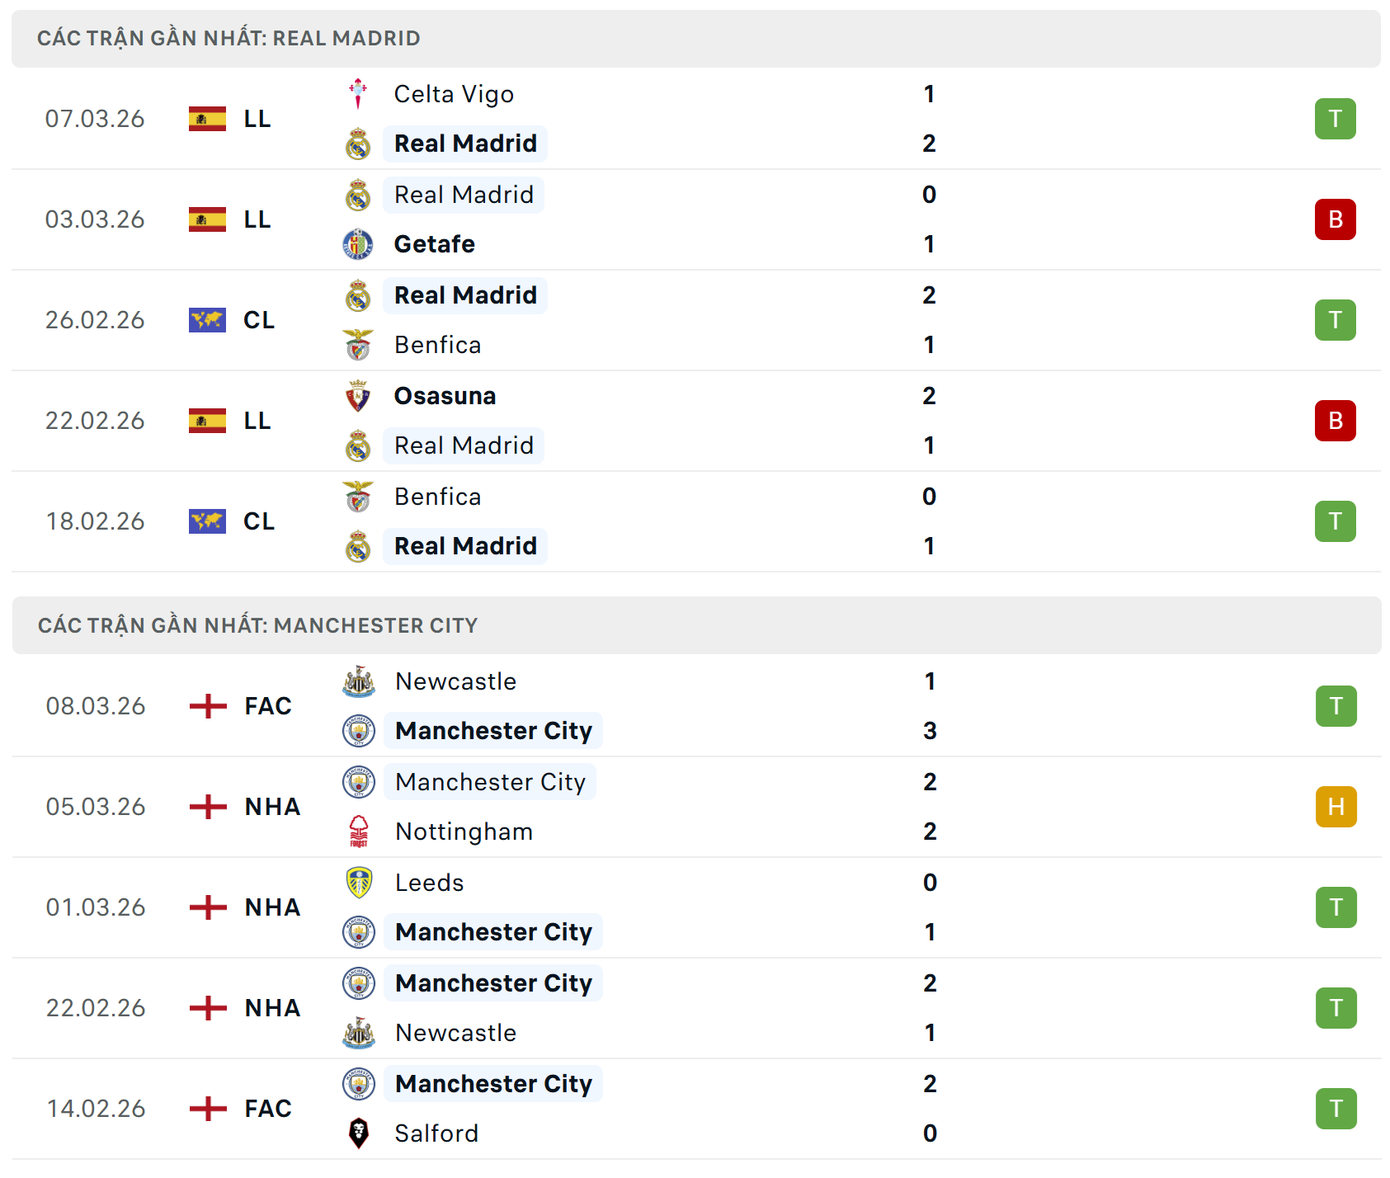The height and width of the screenshot is (1178, 1390).
Task: Click the red B loss badge for Getafe match
Action: pos(1336,220)
